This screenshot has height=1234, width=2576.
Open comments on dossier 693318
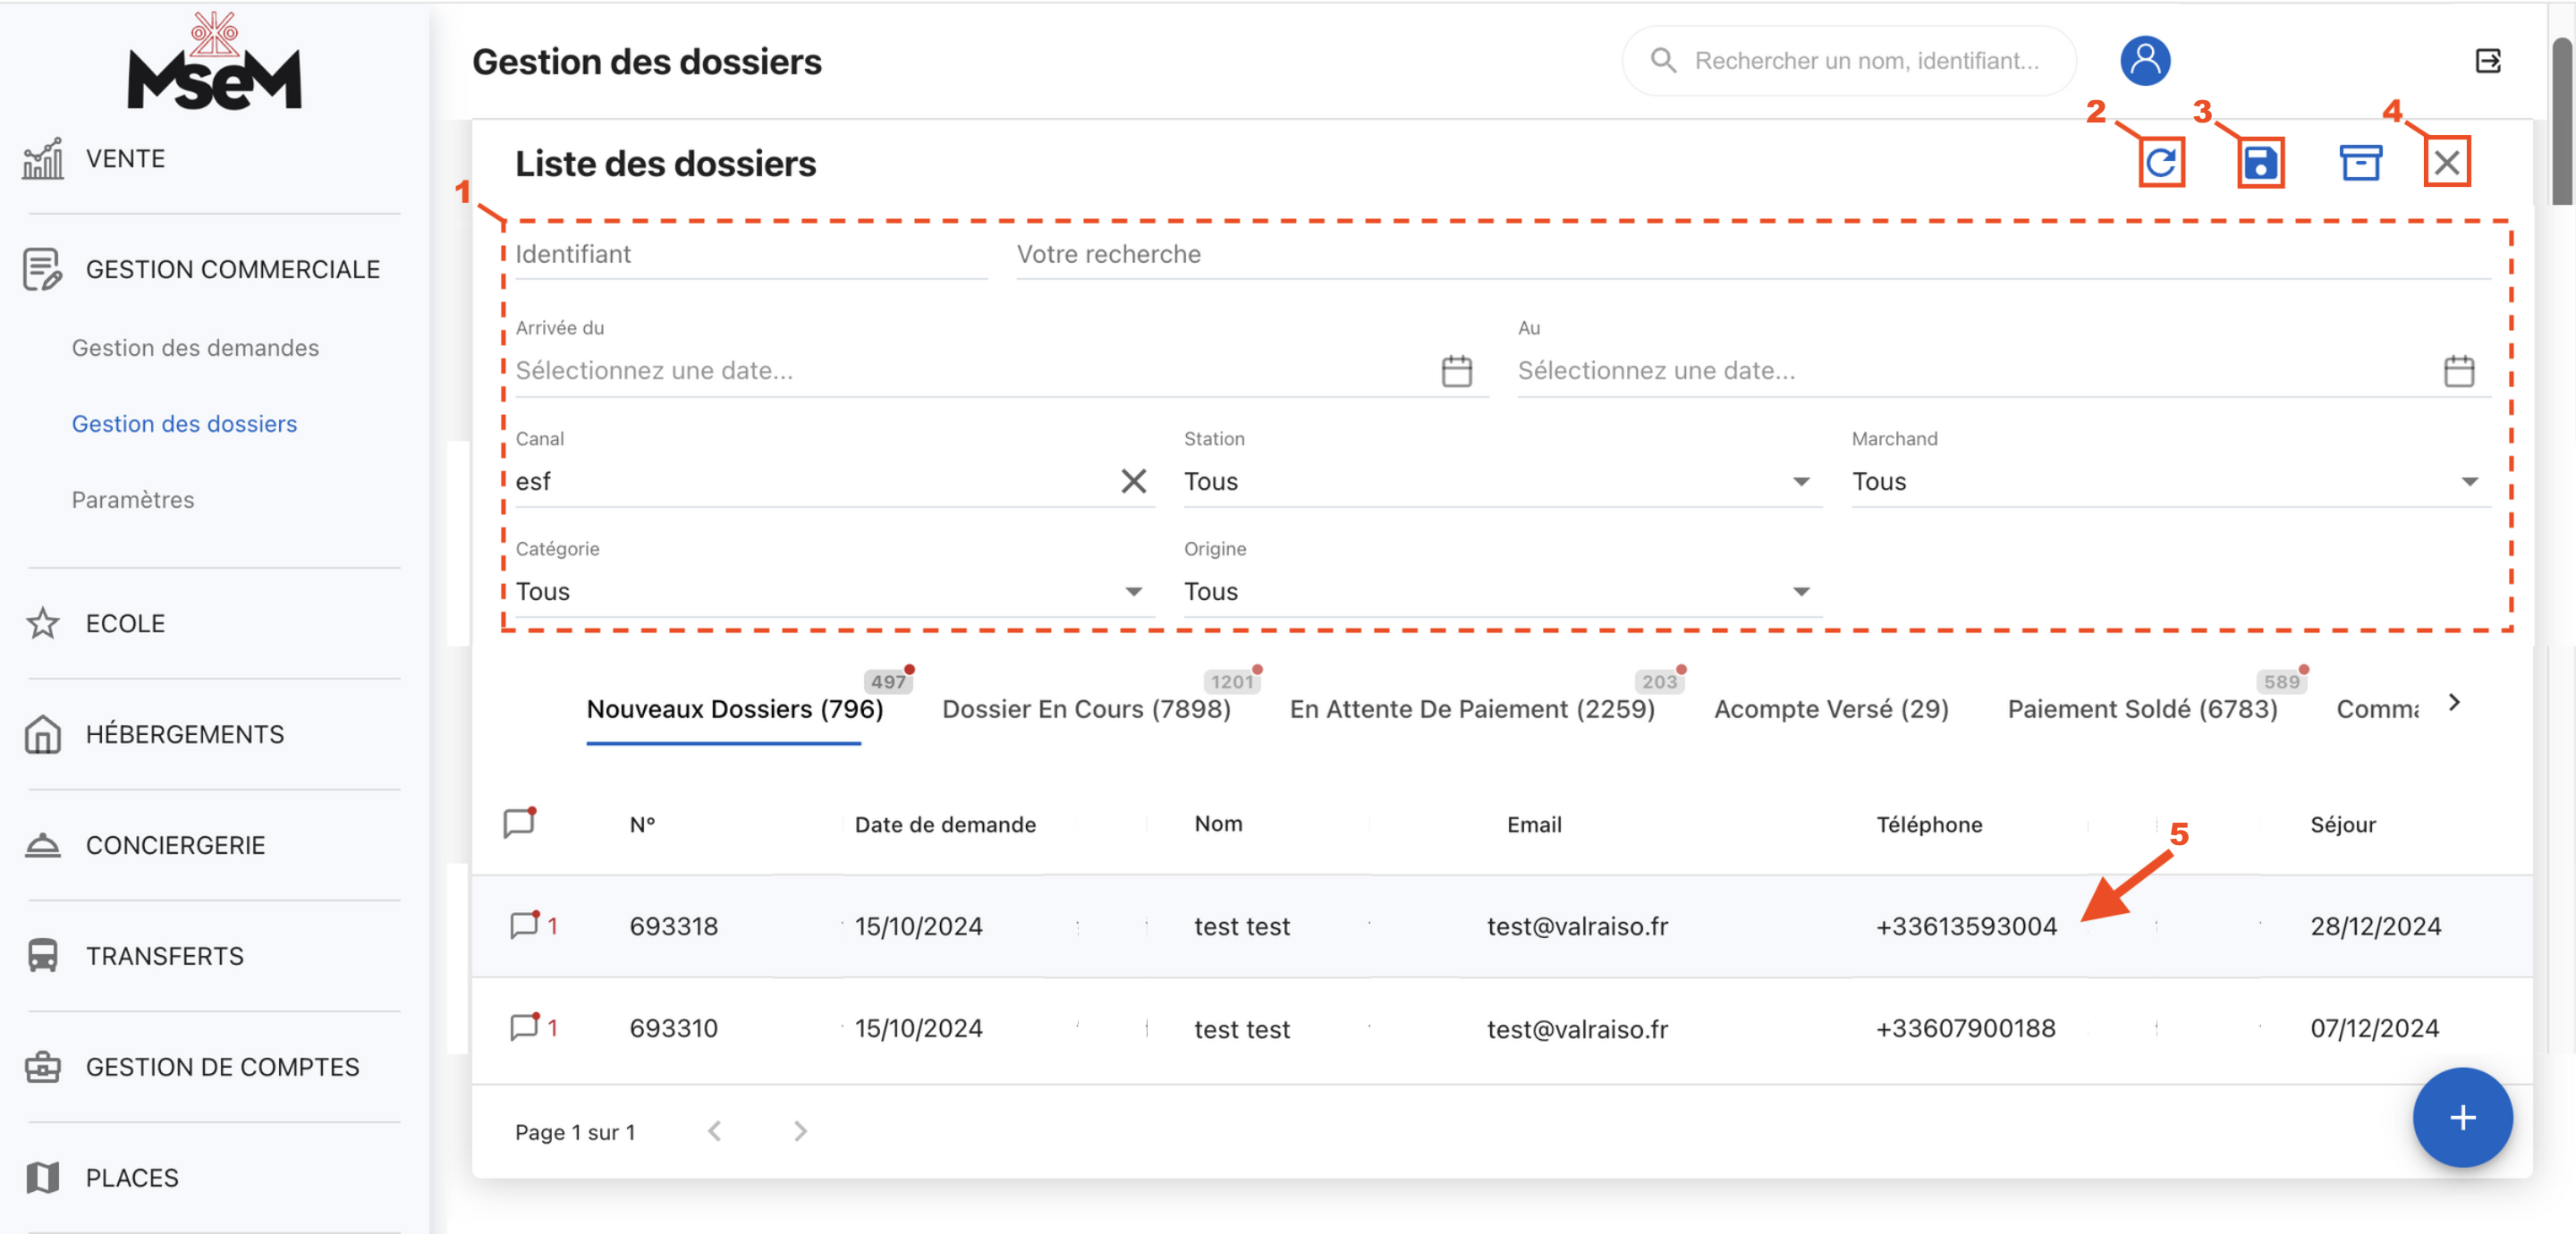pos(524,925)
